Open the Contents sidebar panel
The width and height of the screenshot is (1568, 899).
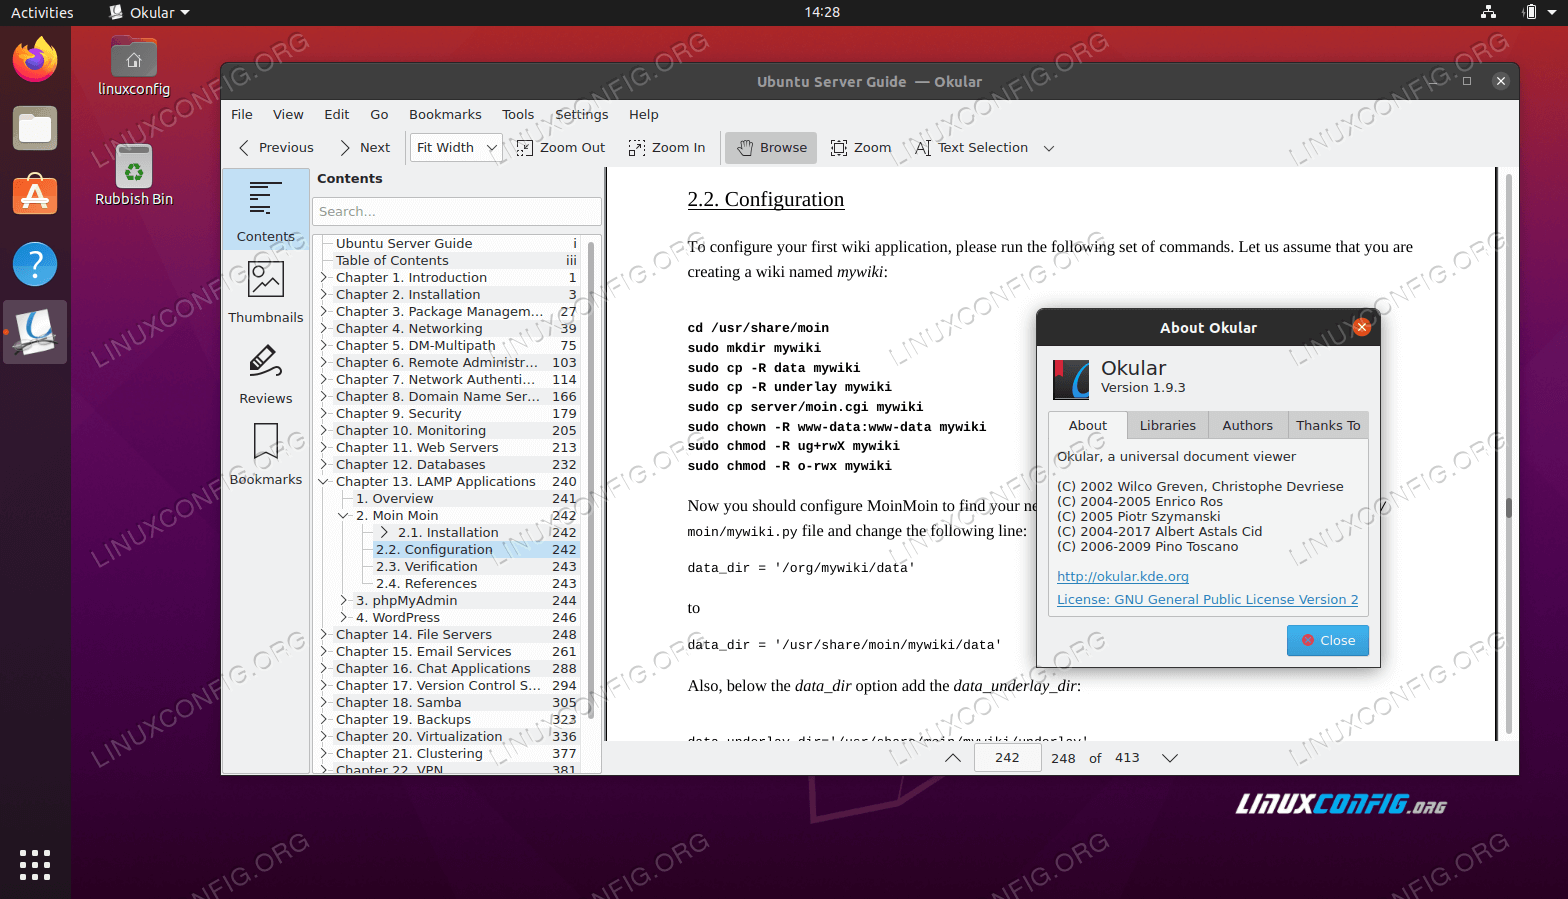coord(265,210)
